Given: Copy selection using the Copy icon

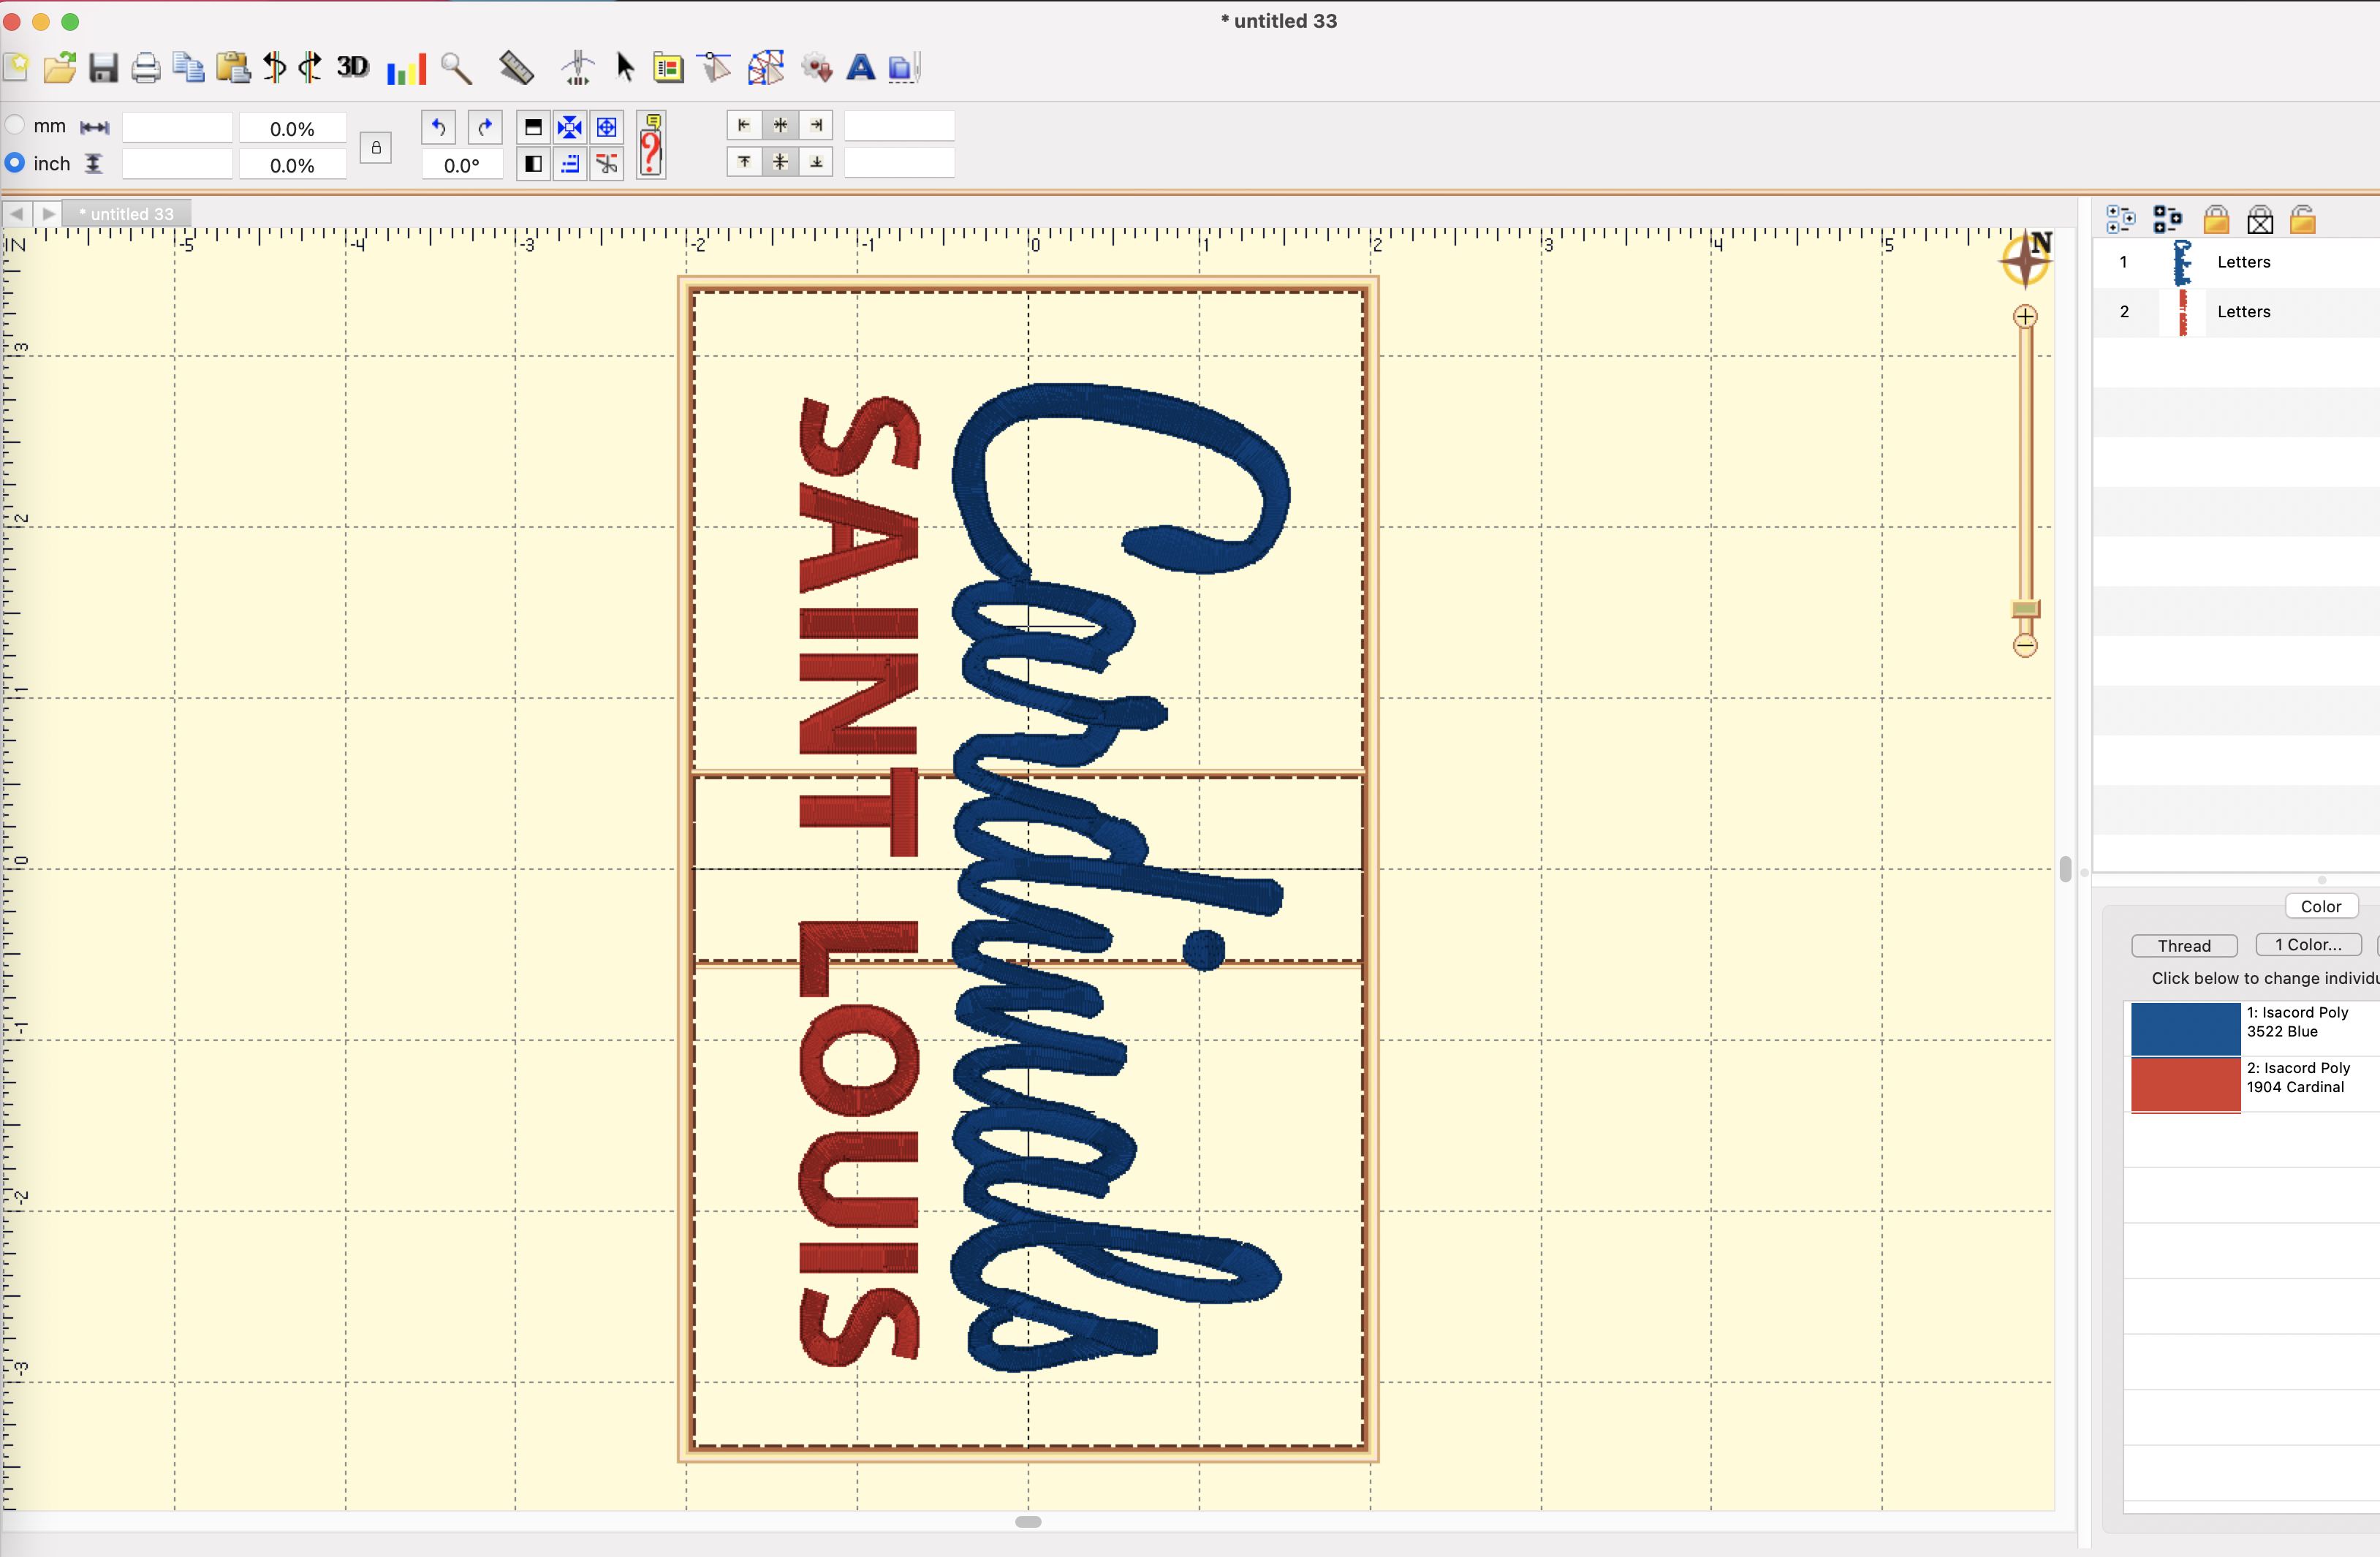Looking at the screenshot, I should coord(189,68).
